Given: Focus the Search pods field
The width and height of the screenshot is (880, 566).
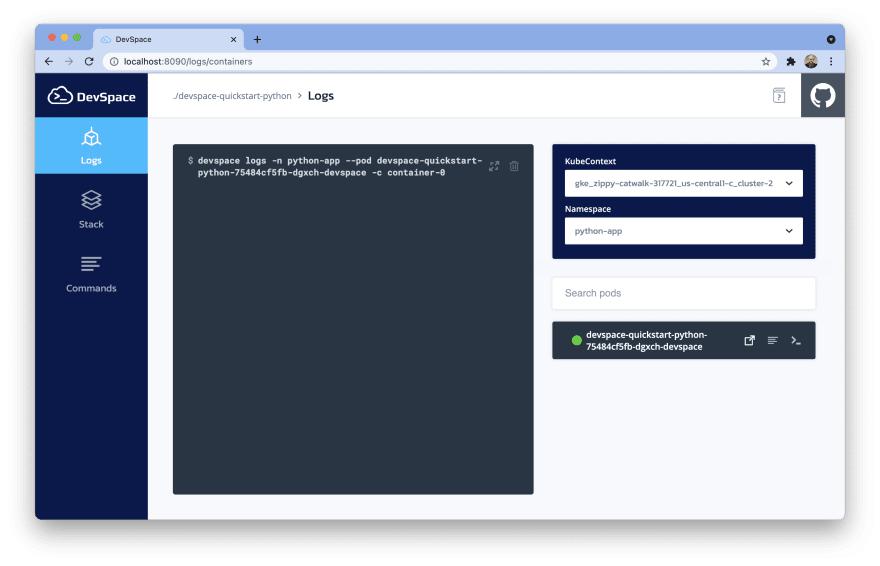Looking at the screenshot, I should pos(684,293).
